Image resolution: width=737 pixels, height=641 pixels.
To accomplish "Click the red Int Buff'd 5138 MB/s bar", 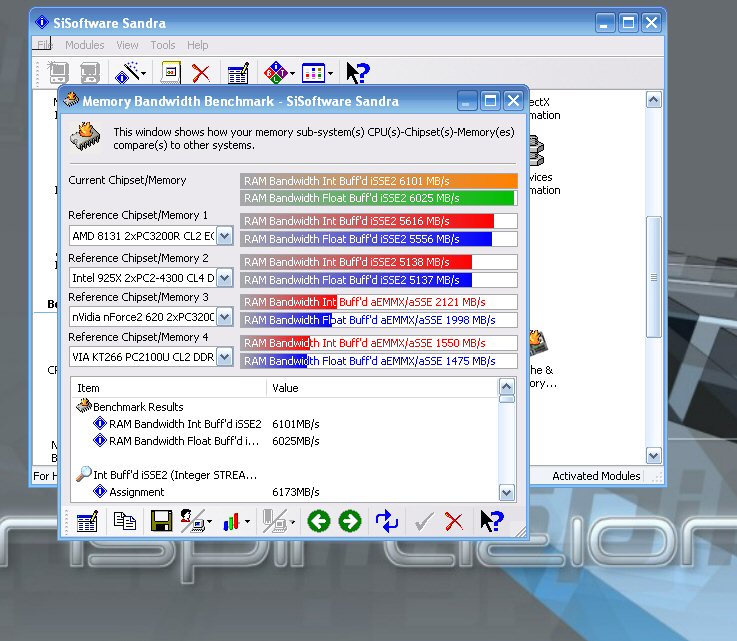I will (379, 262).
